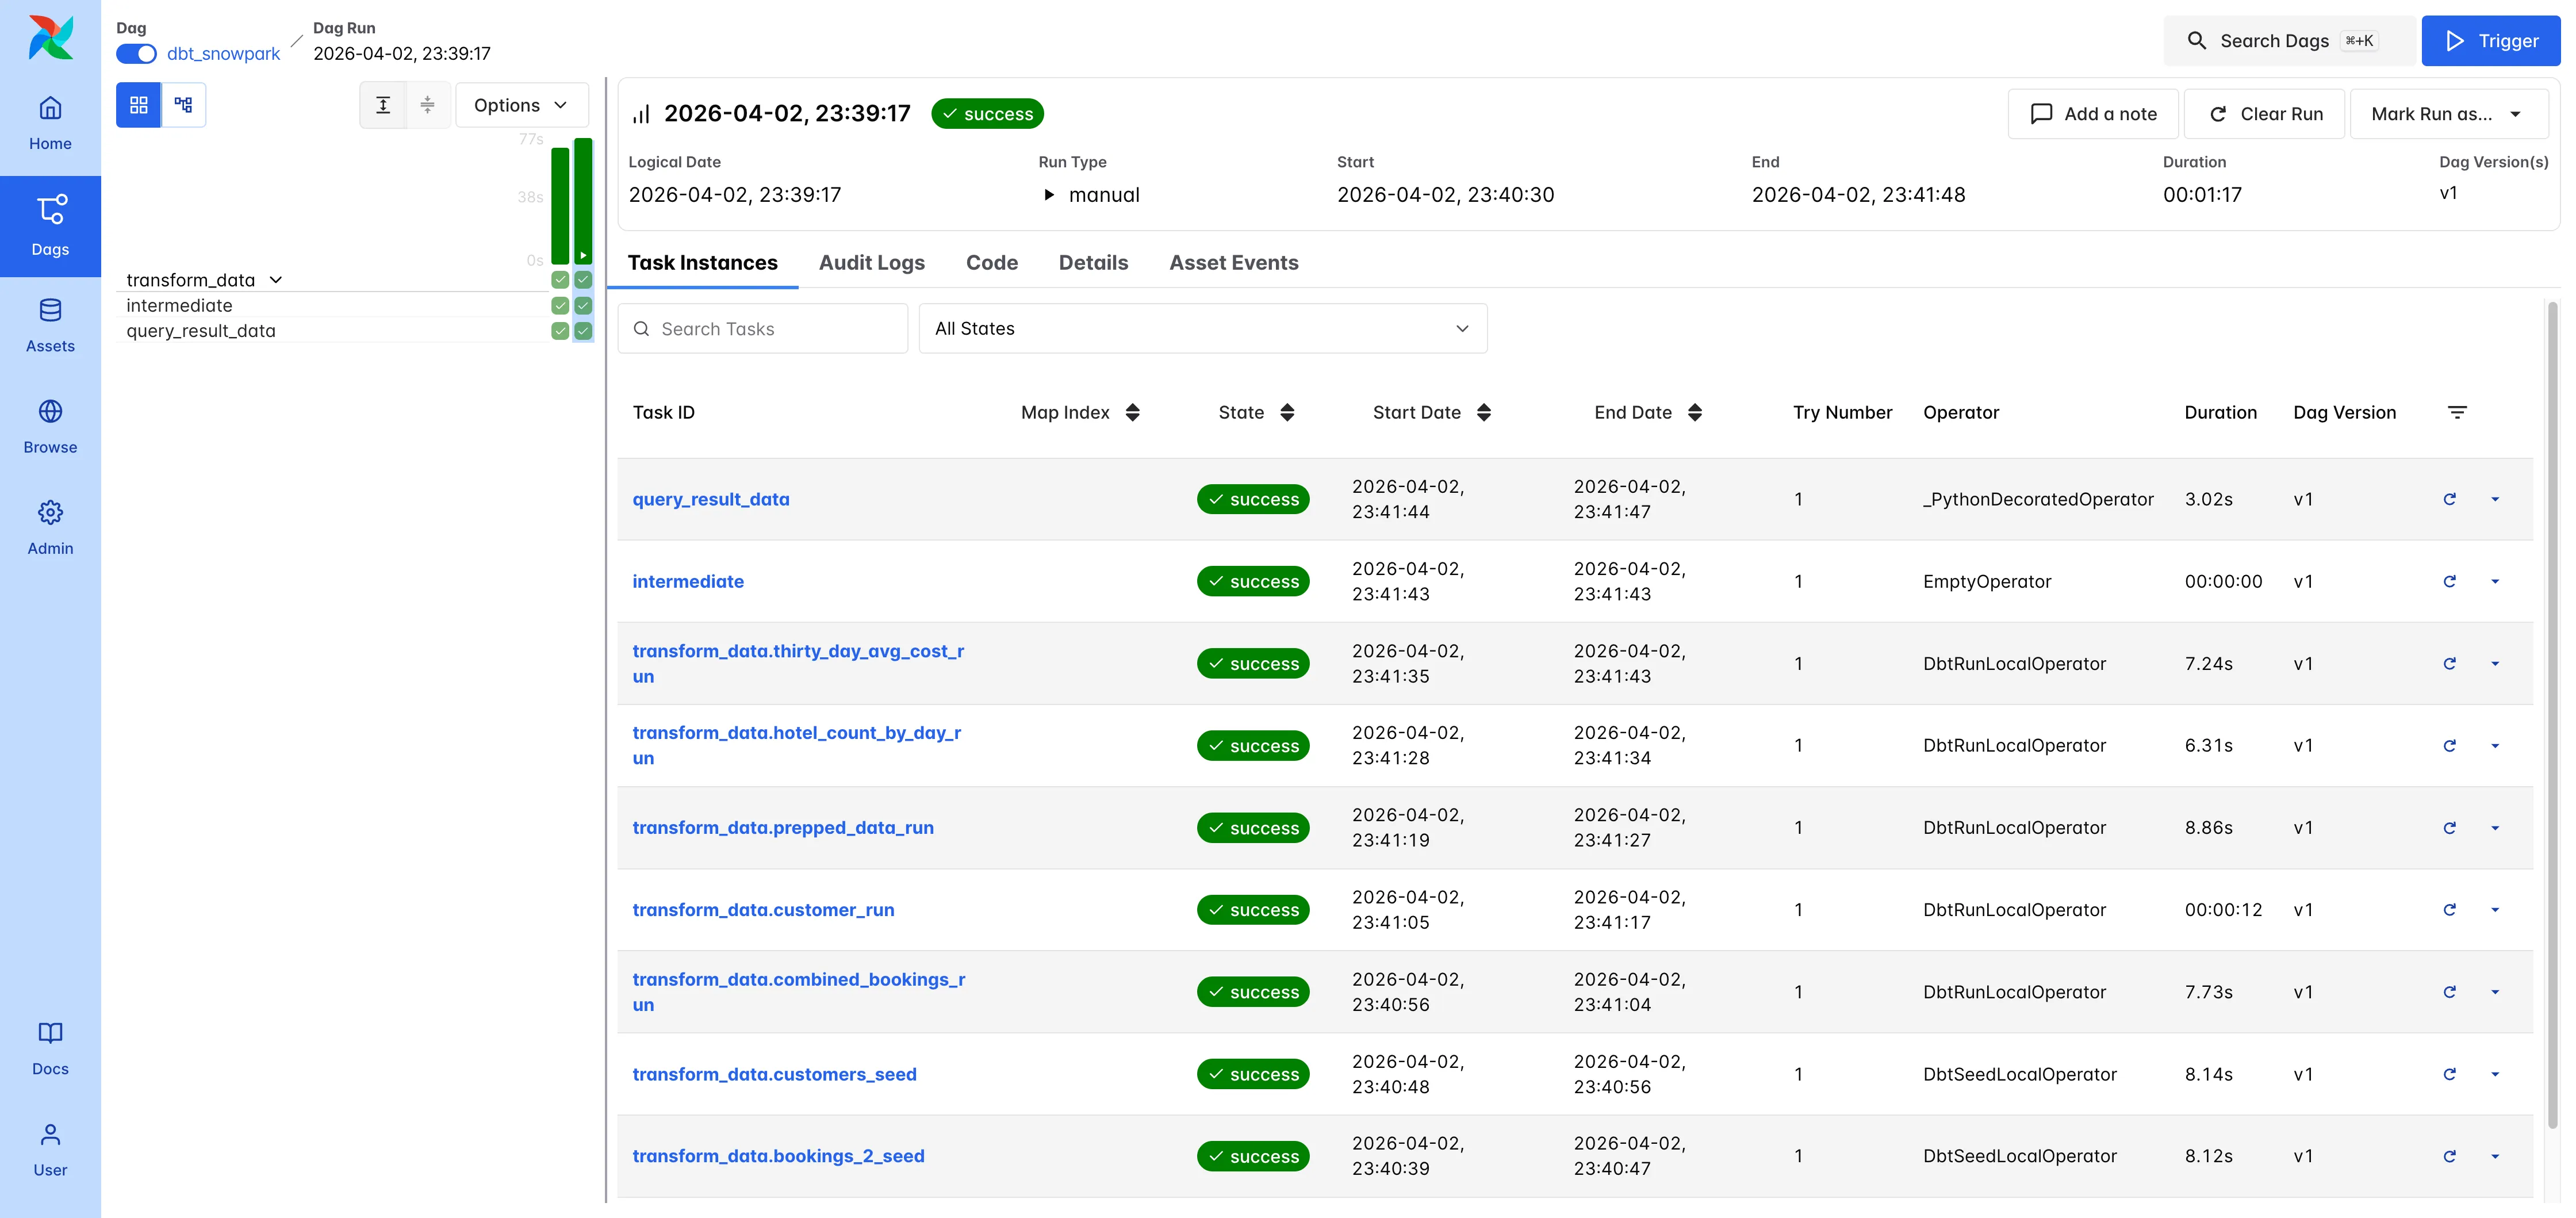Switch to graph view icon

(183, 105)
